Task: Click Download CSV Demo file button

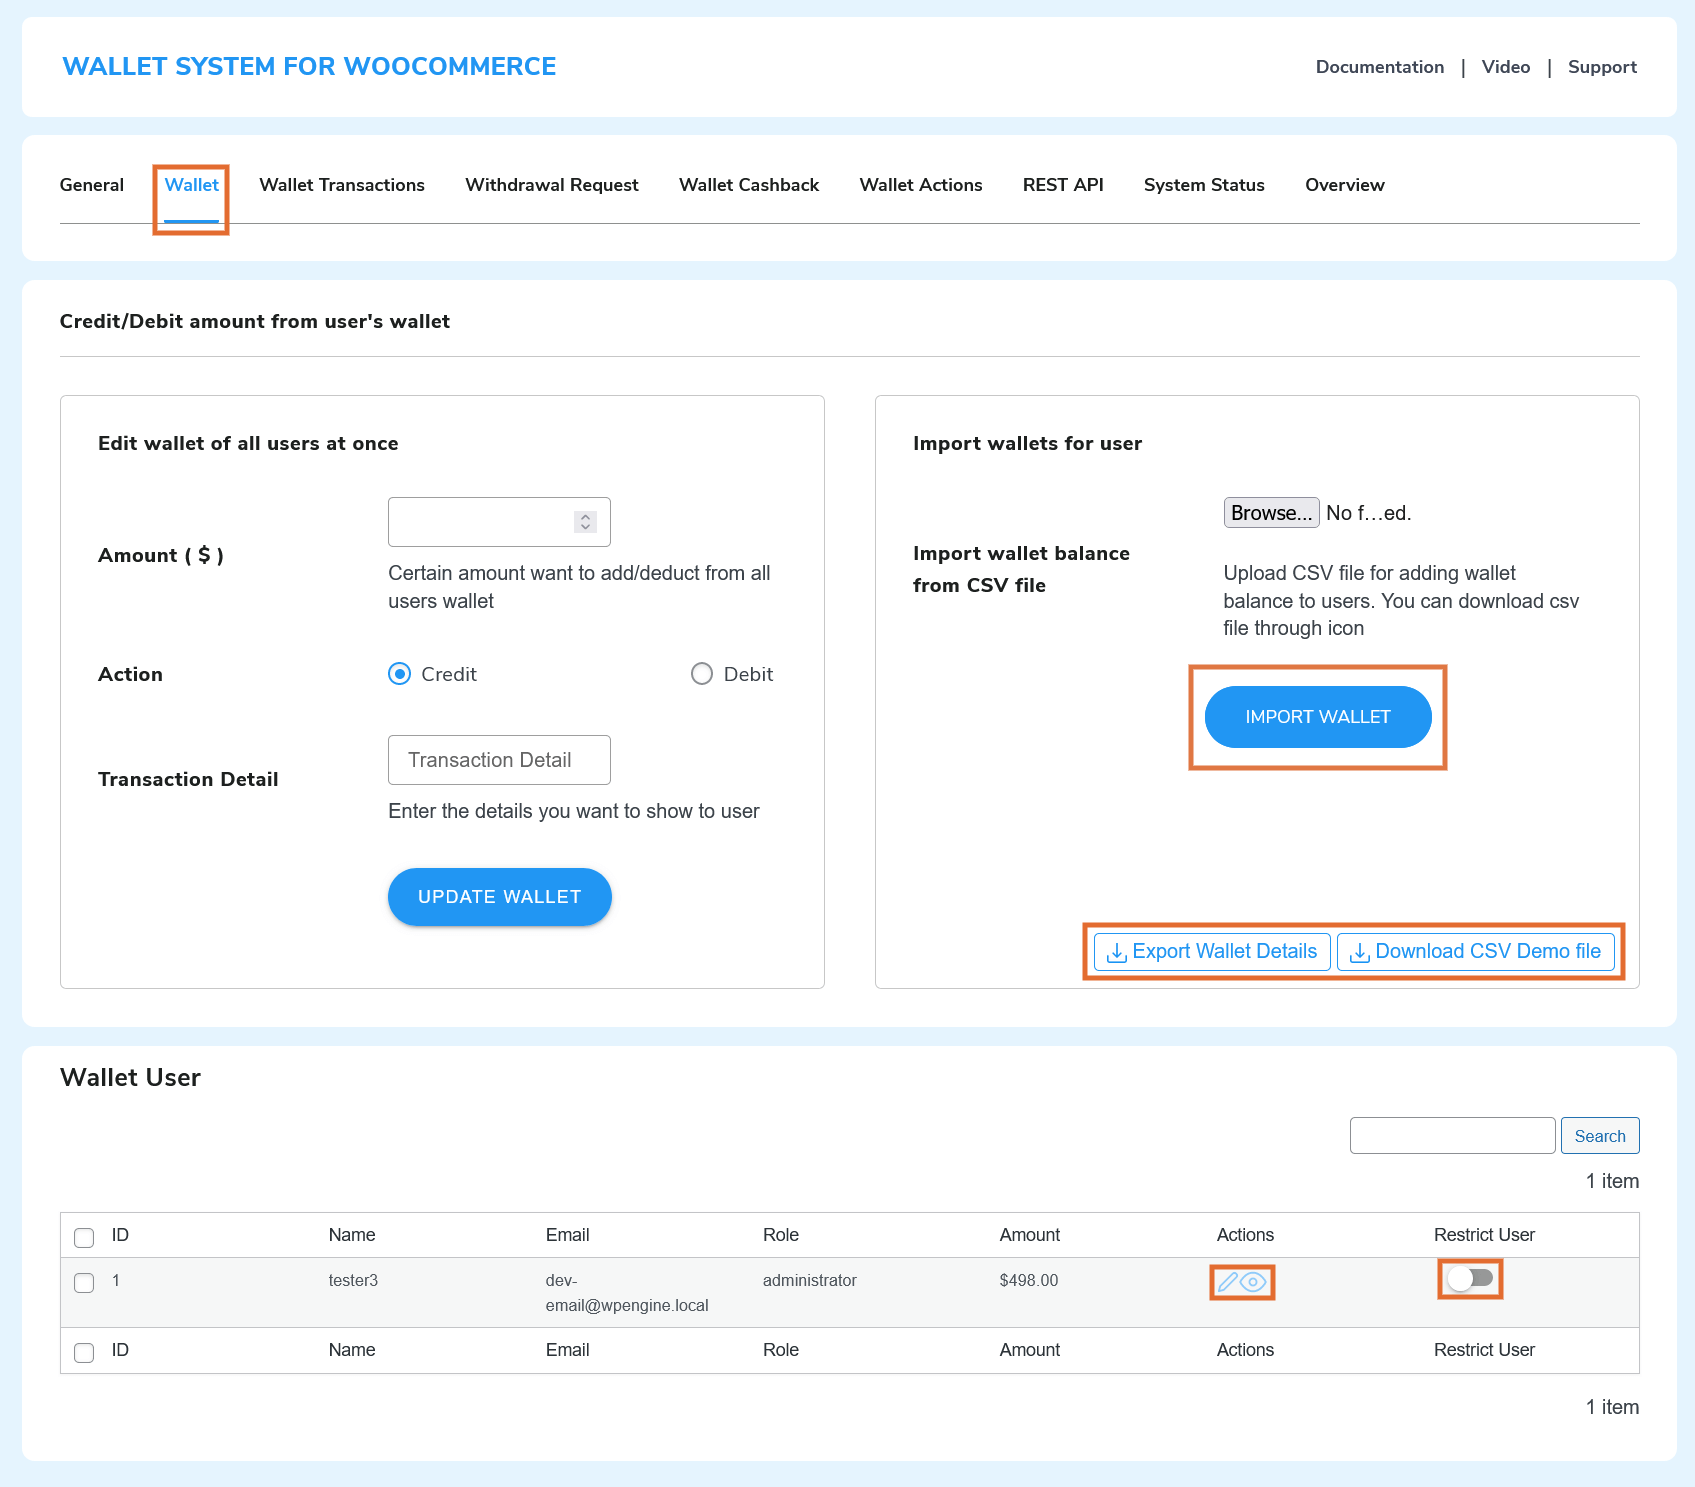Action: [x=1476, y=952]
